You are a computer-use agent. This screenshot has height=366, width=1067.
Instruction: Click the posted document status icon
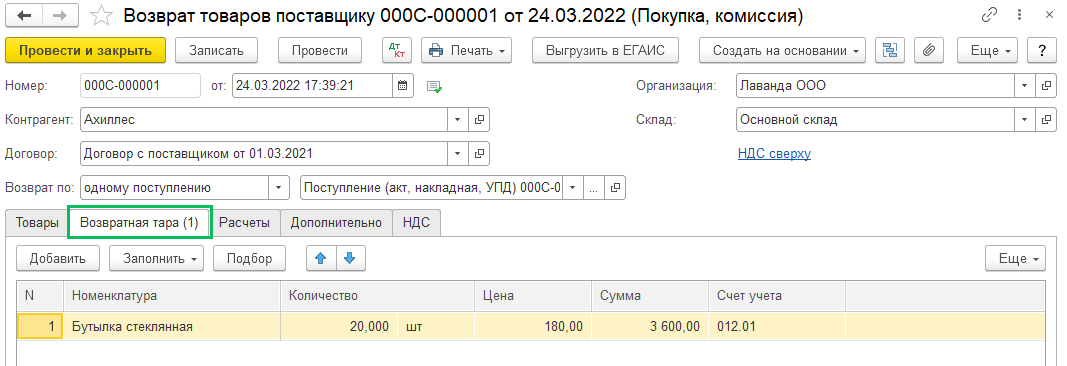434,86
